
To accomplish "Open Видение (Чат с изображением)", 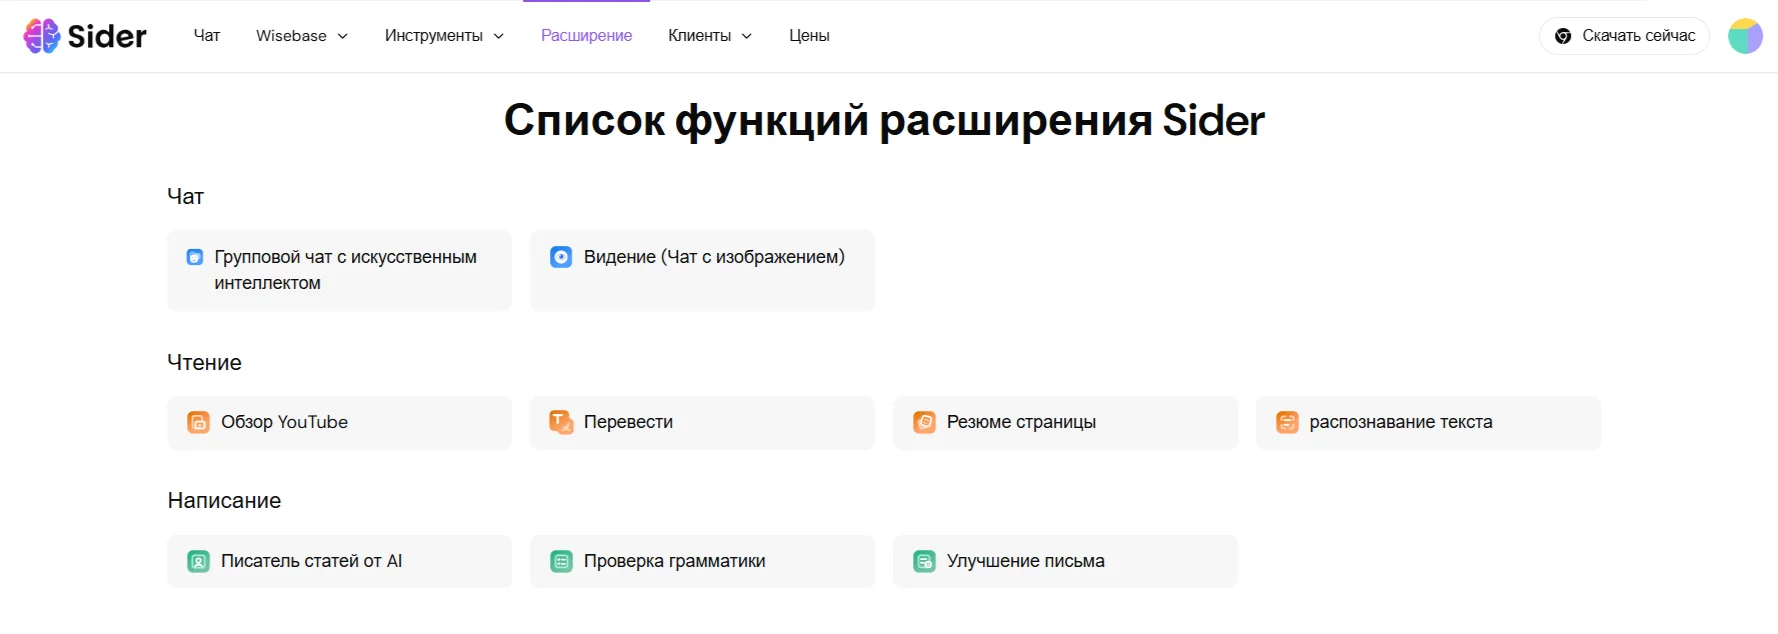I will point(702,270).
